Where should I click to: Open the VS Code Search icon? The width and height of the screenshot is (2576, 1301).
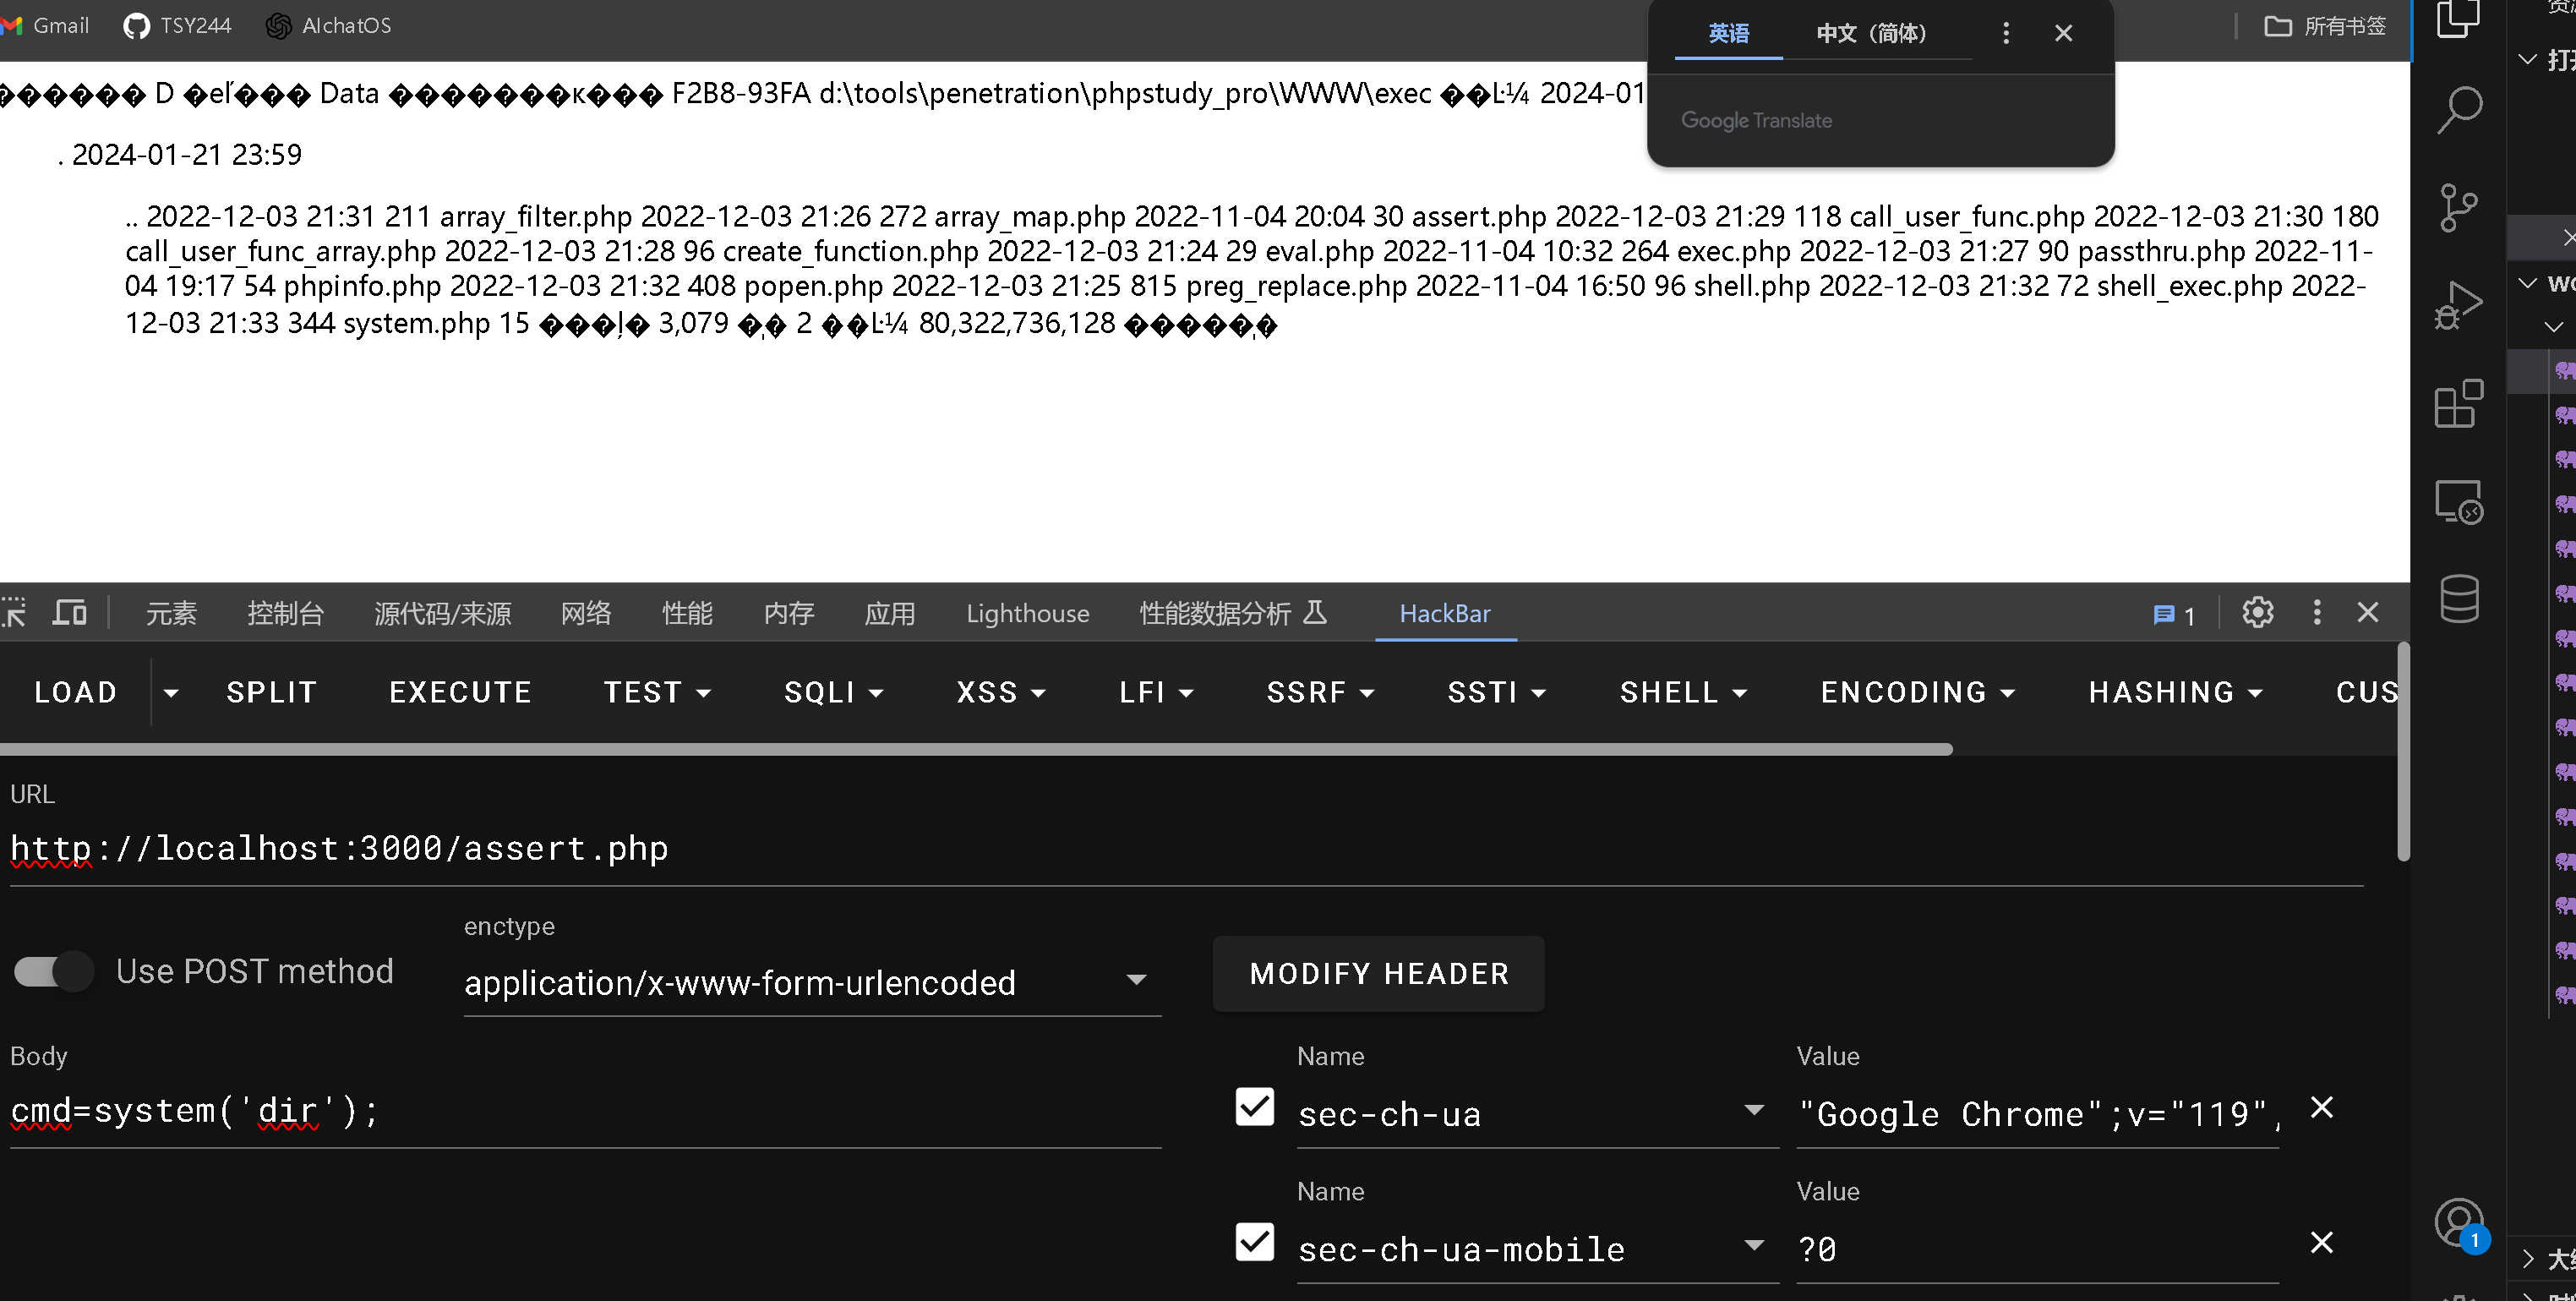pos(2459,108)
